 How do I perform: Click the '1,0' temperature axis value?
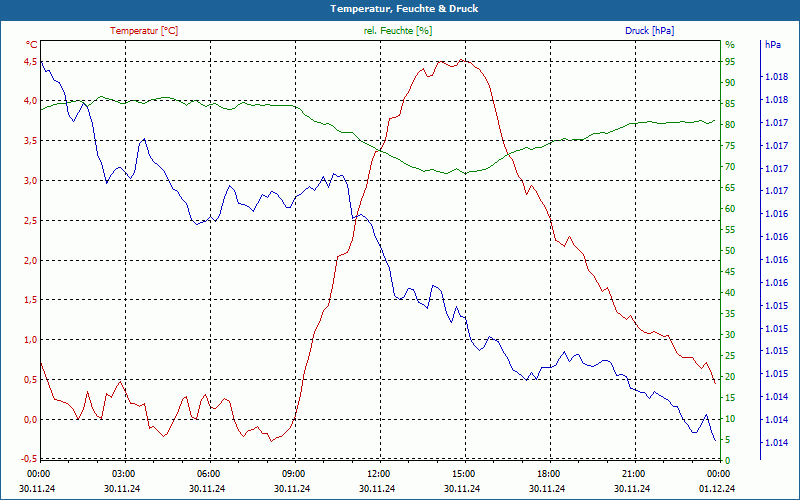point(31,339)
